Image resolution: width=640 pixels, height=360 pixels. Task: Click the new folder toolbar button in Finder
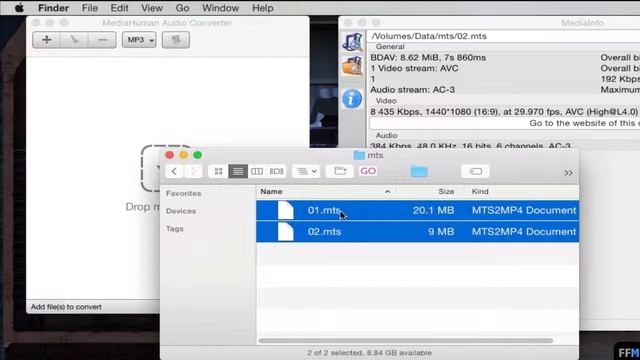tap(340, 171)
